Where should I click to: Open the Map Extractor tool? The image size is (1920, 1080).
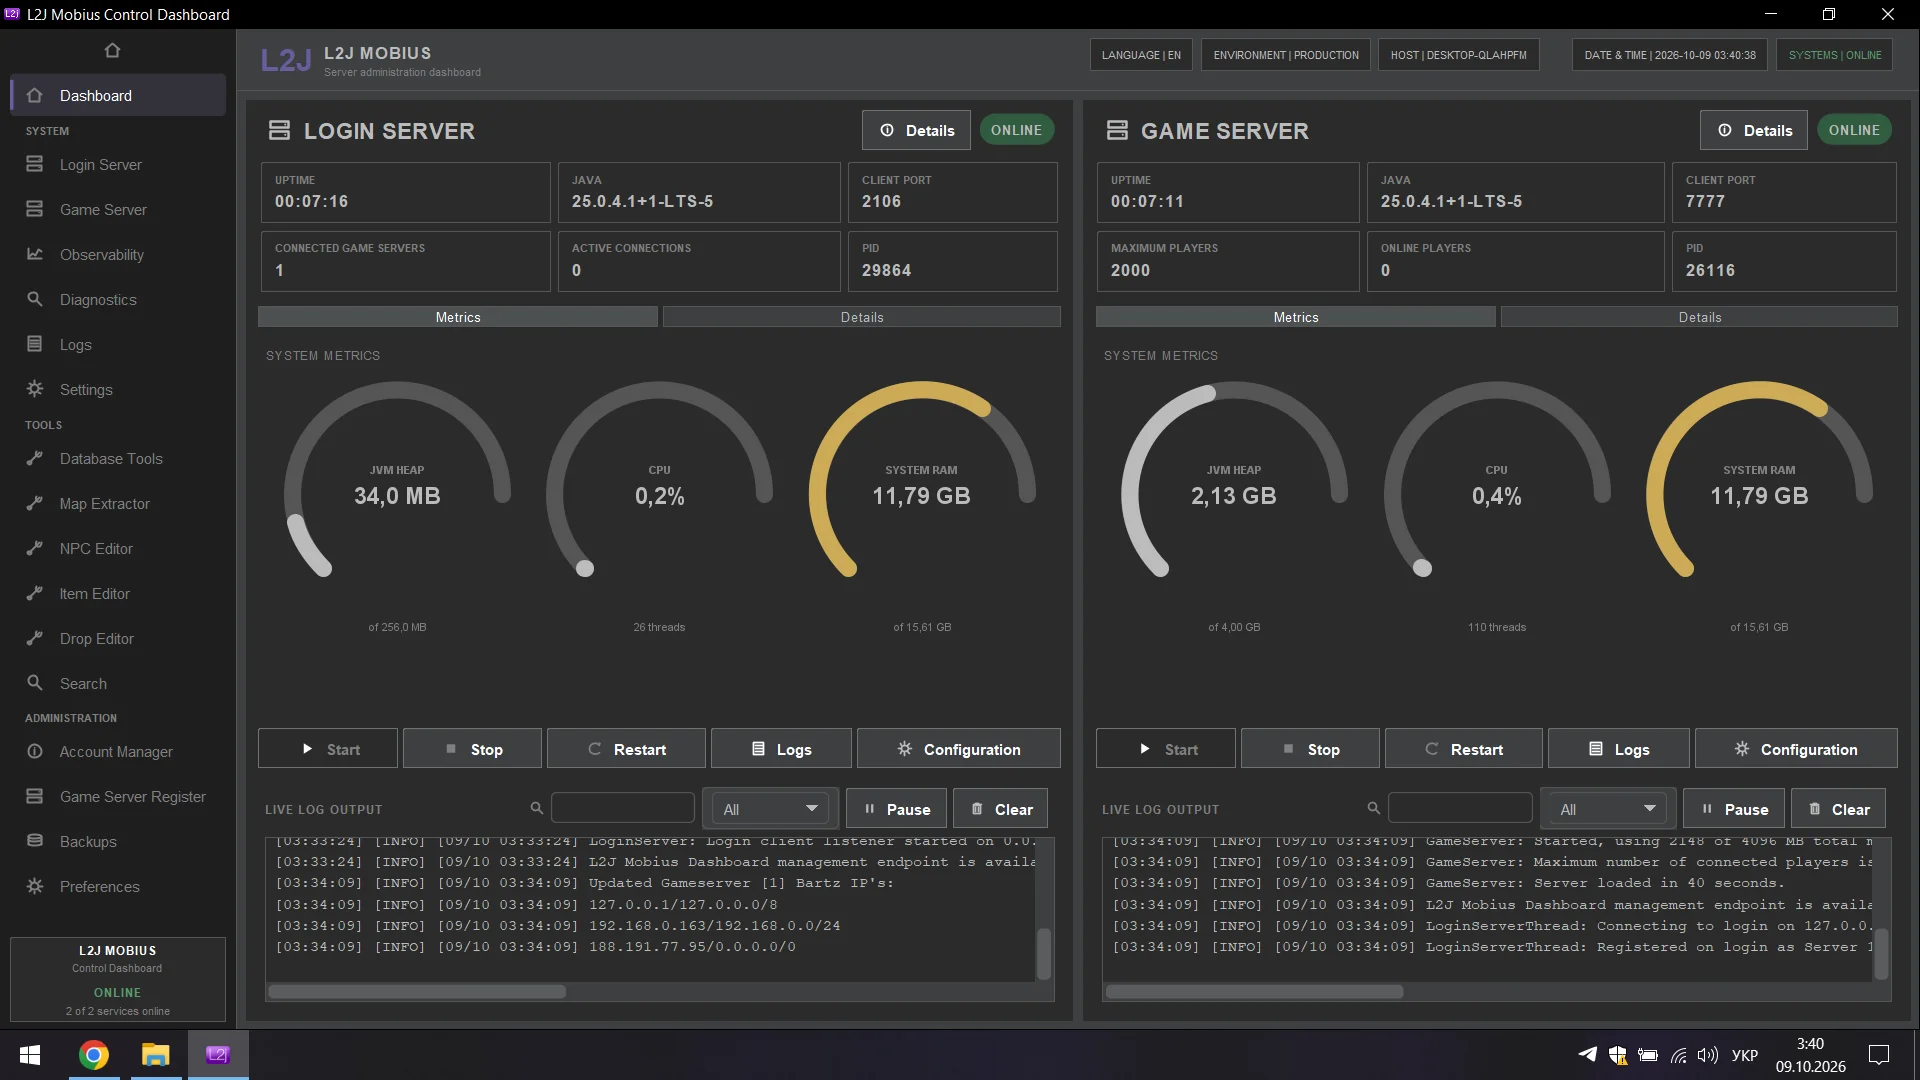pos(118,504)
